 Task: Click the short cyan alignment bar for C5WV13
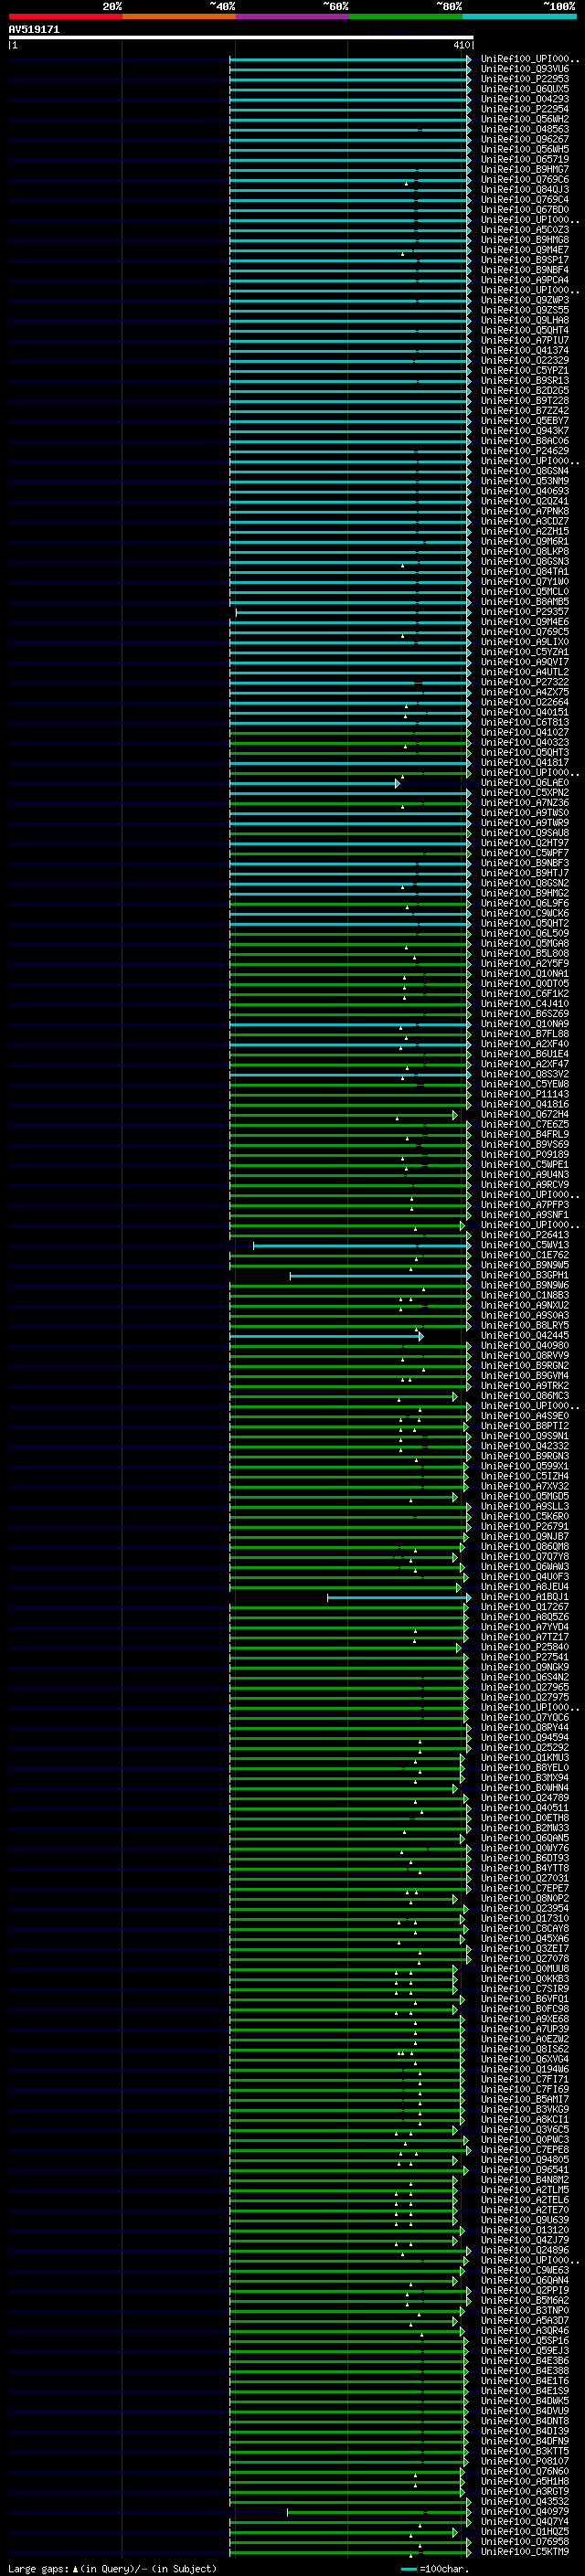361,1245
